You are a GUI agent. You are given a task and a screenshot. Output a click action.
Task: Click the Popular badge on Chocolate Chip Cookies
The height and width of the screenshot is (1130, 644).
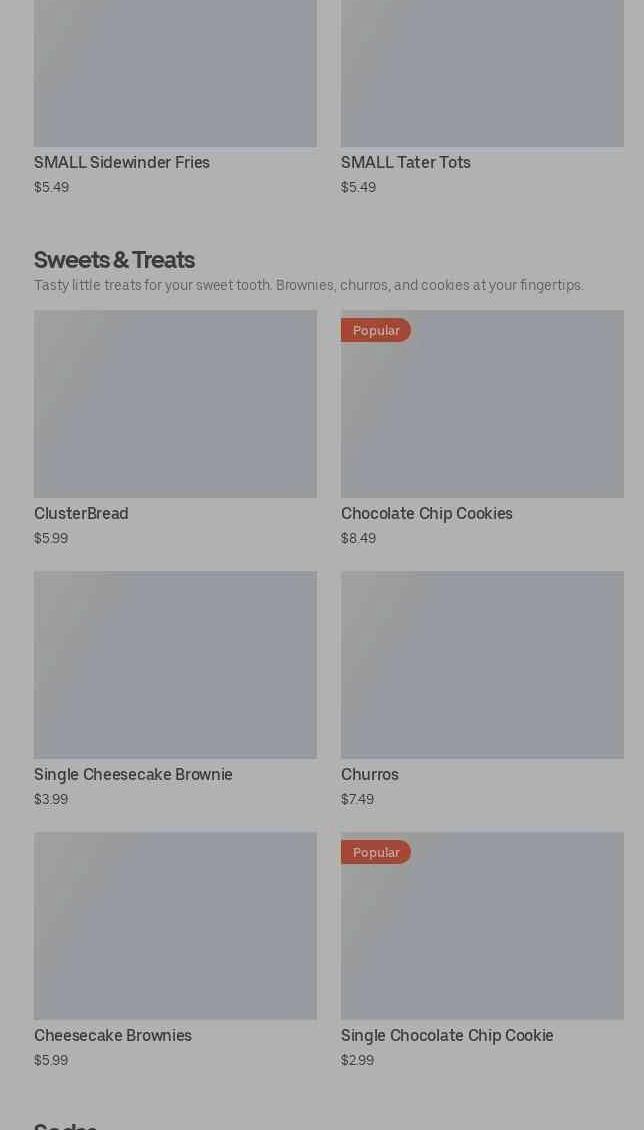(x=376, y=330)
